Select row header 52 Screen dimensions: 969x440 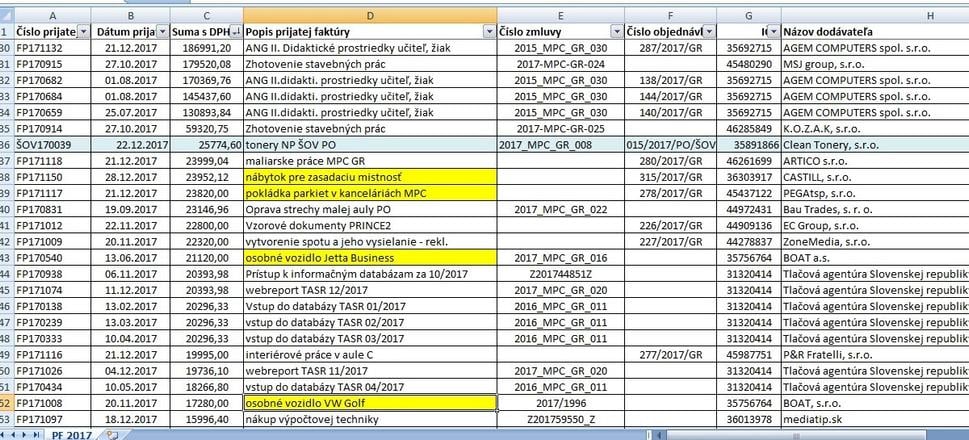[6, 404]
